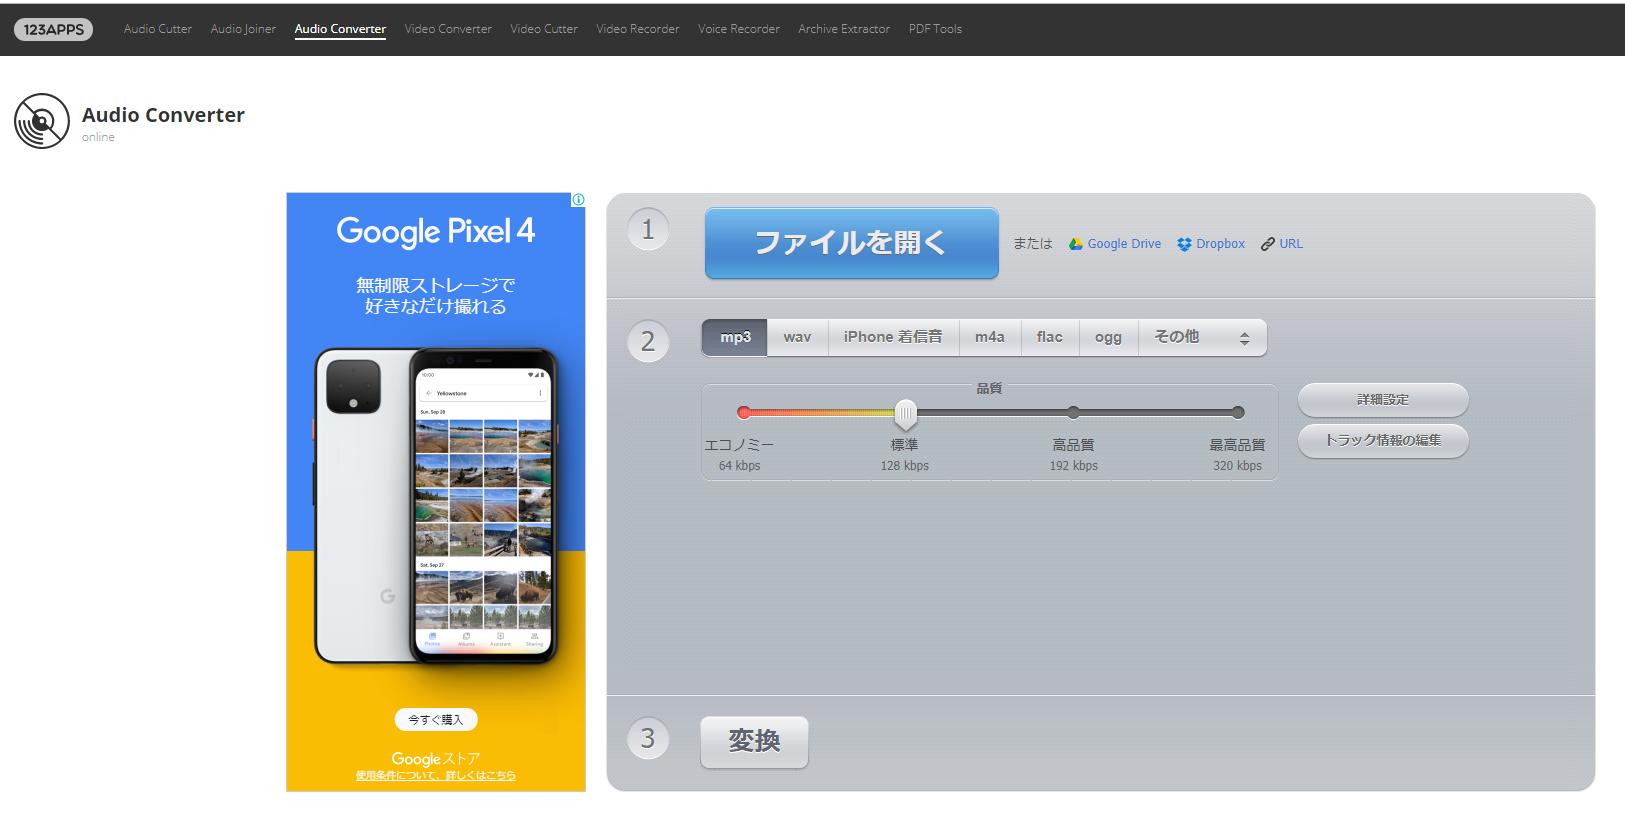Open Voice Recorder tool
1625x813 pixels.
[739, 29]
